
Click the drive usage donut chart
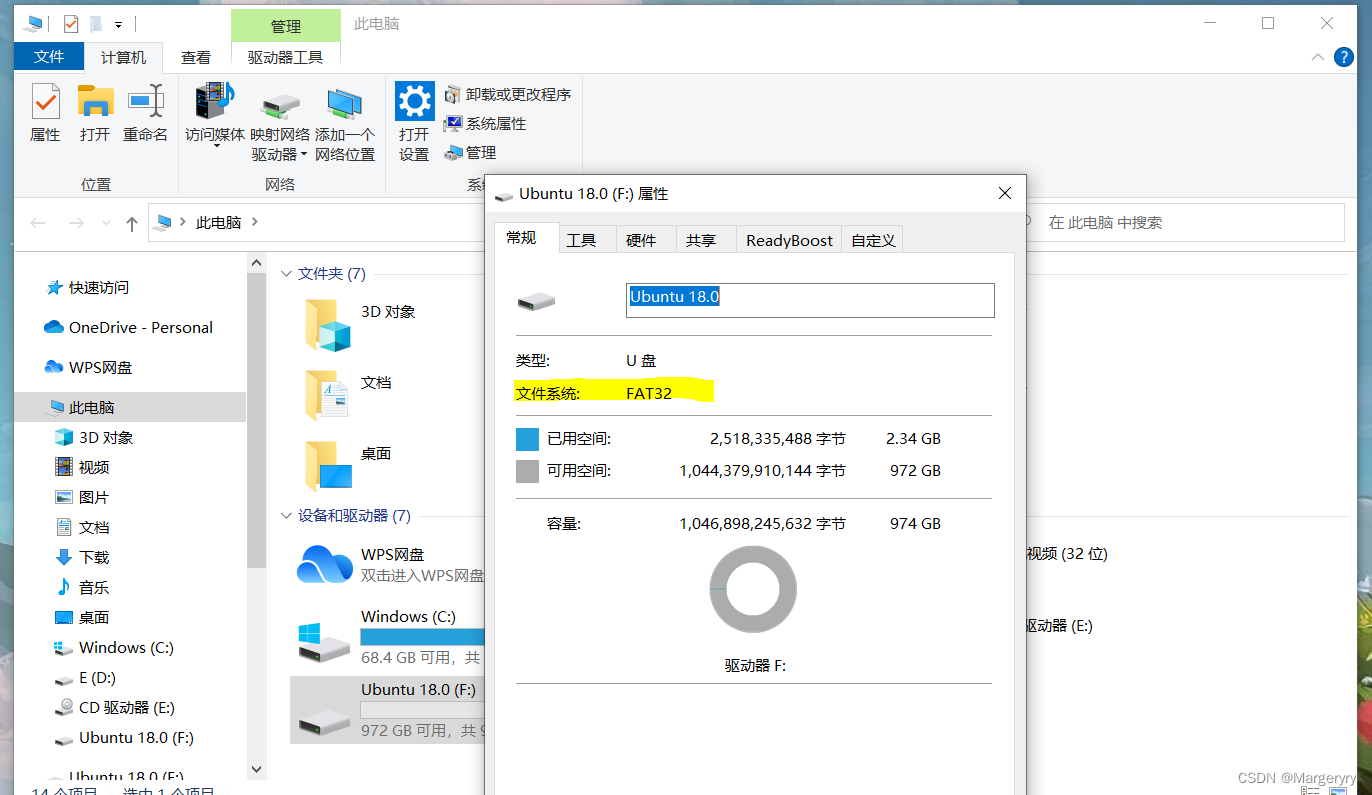752,590
